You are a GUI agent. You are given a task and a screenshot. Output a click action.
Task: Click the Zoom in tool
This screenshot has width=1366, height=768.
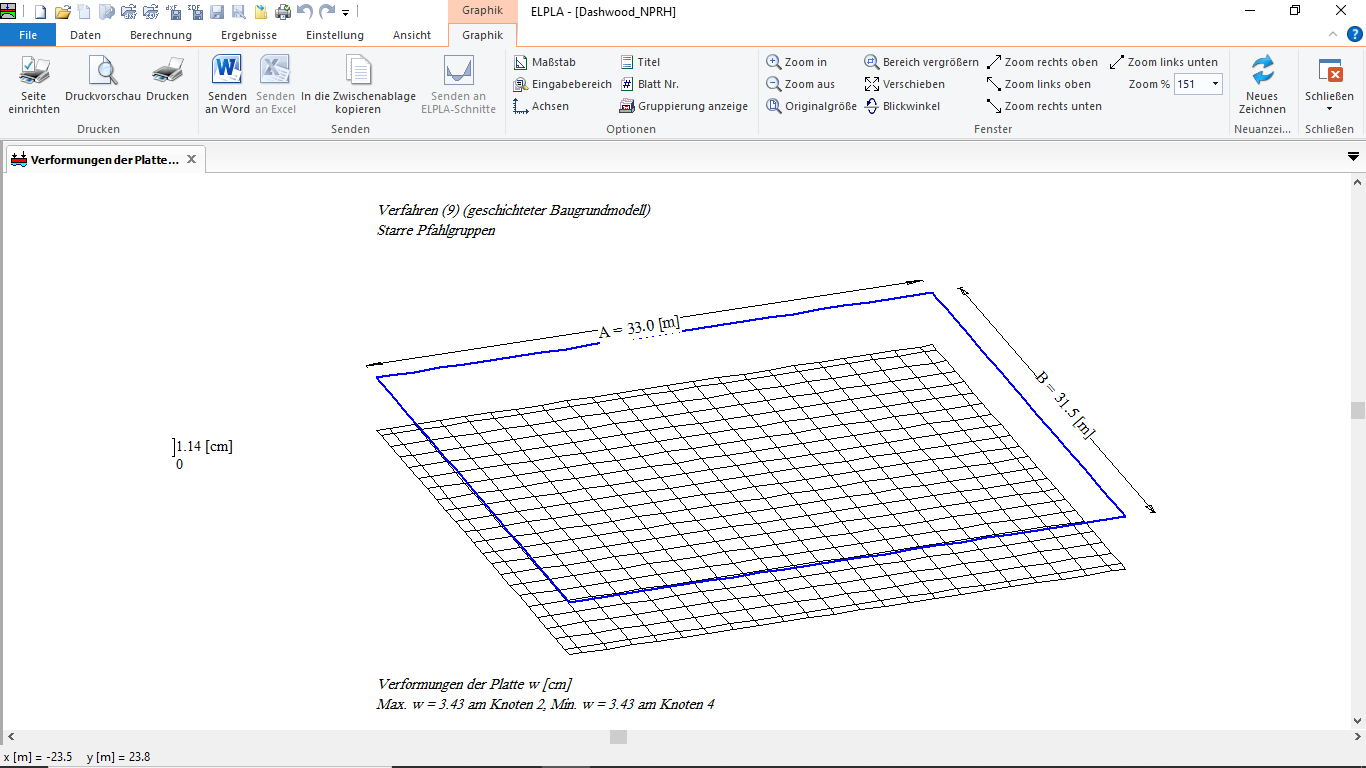click(x=797, y=62)
